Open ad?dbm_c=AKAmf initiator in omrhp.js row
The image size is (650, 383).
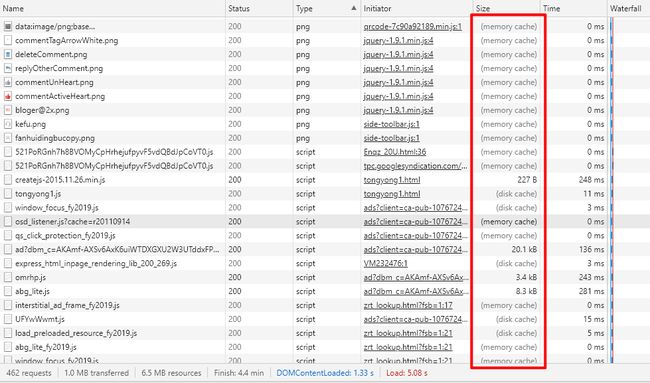click(416, 277)
